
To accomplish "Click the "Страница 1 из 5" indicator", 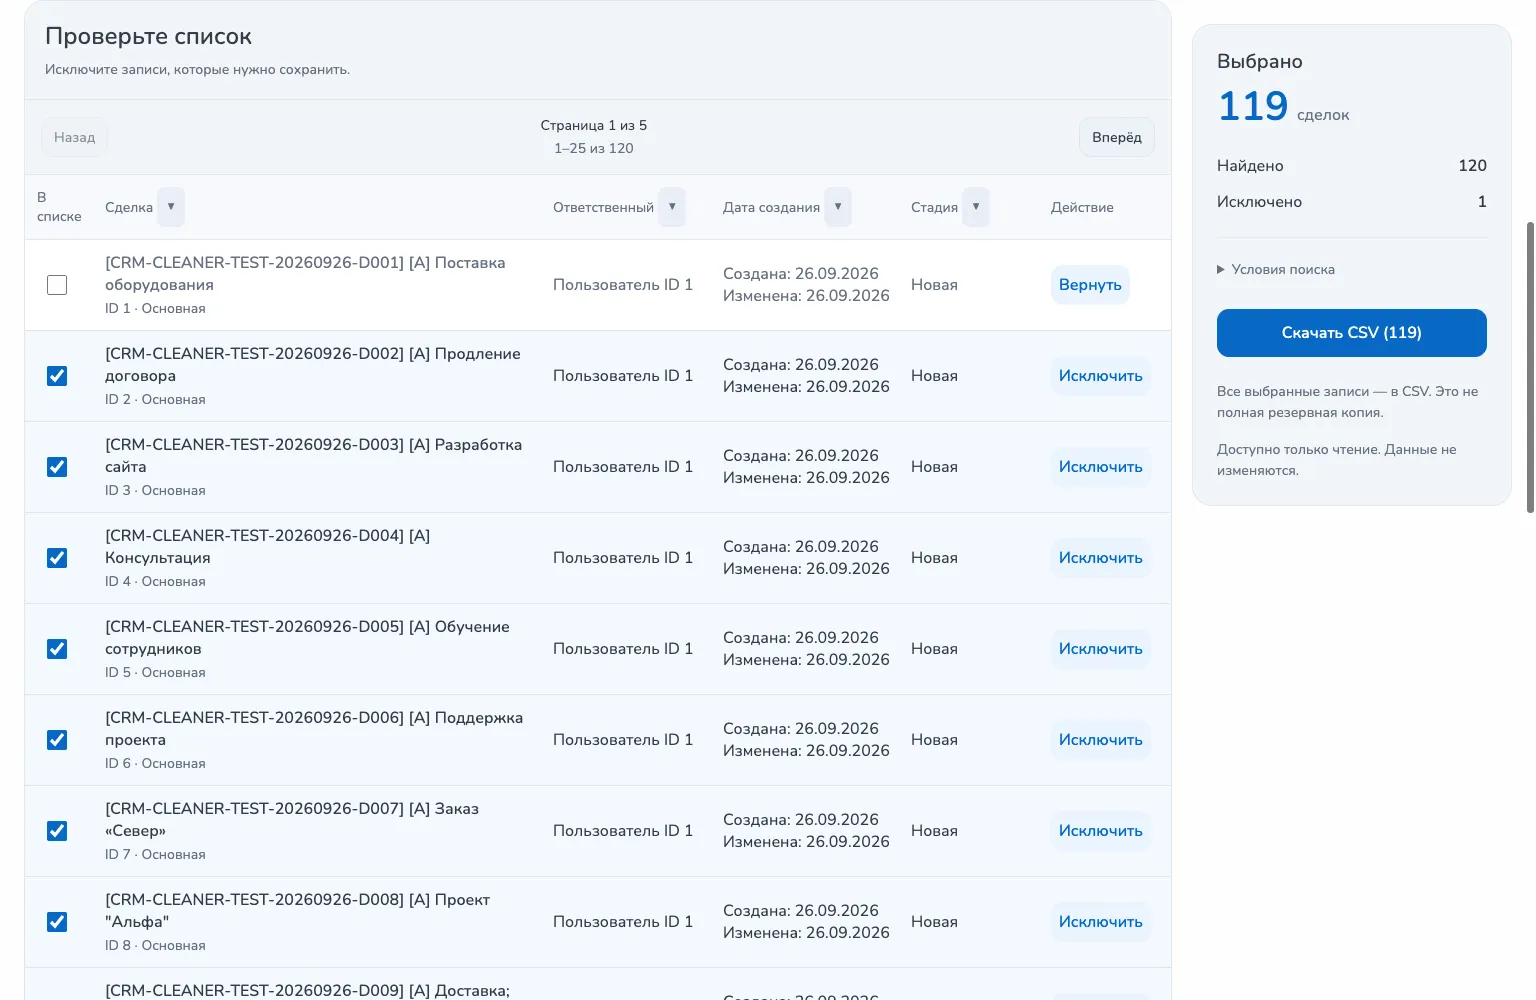I will (x=593, y=125).
